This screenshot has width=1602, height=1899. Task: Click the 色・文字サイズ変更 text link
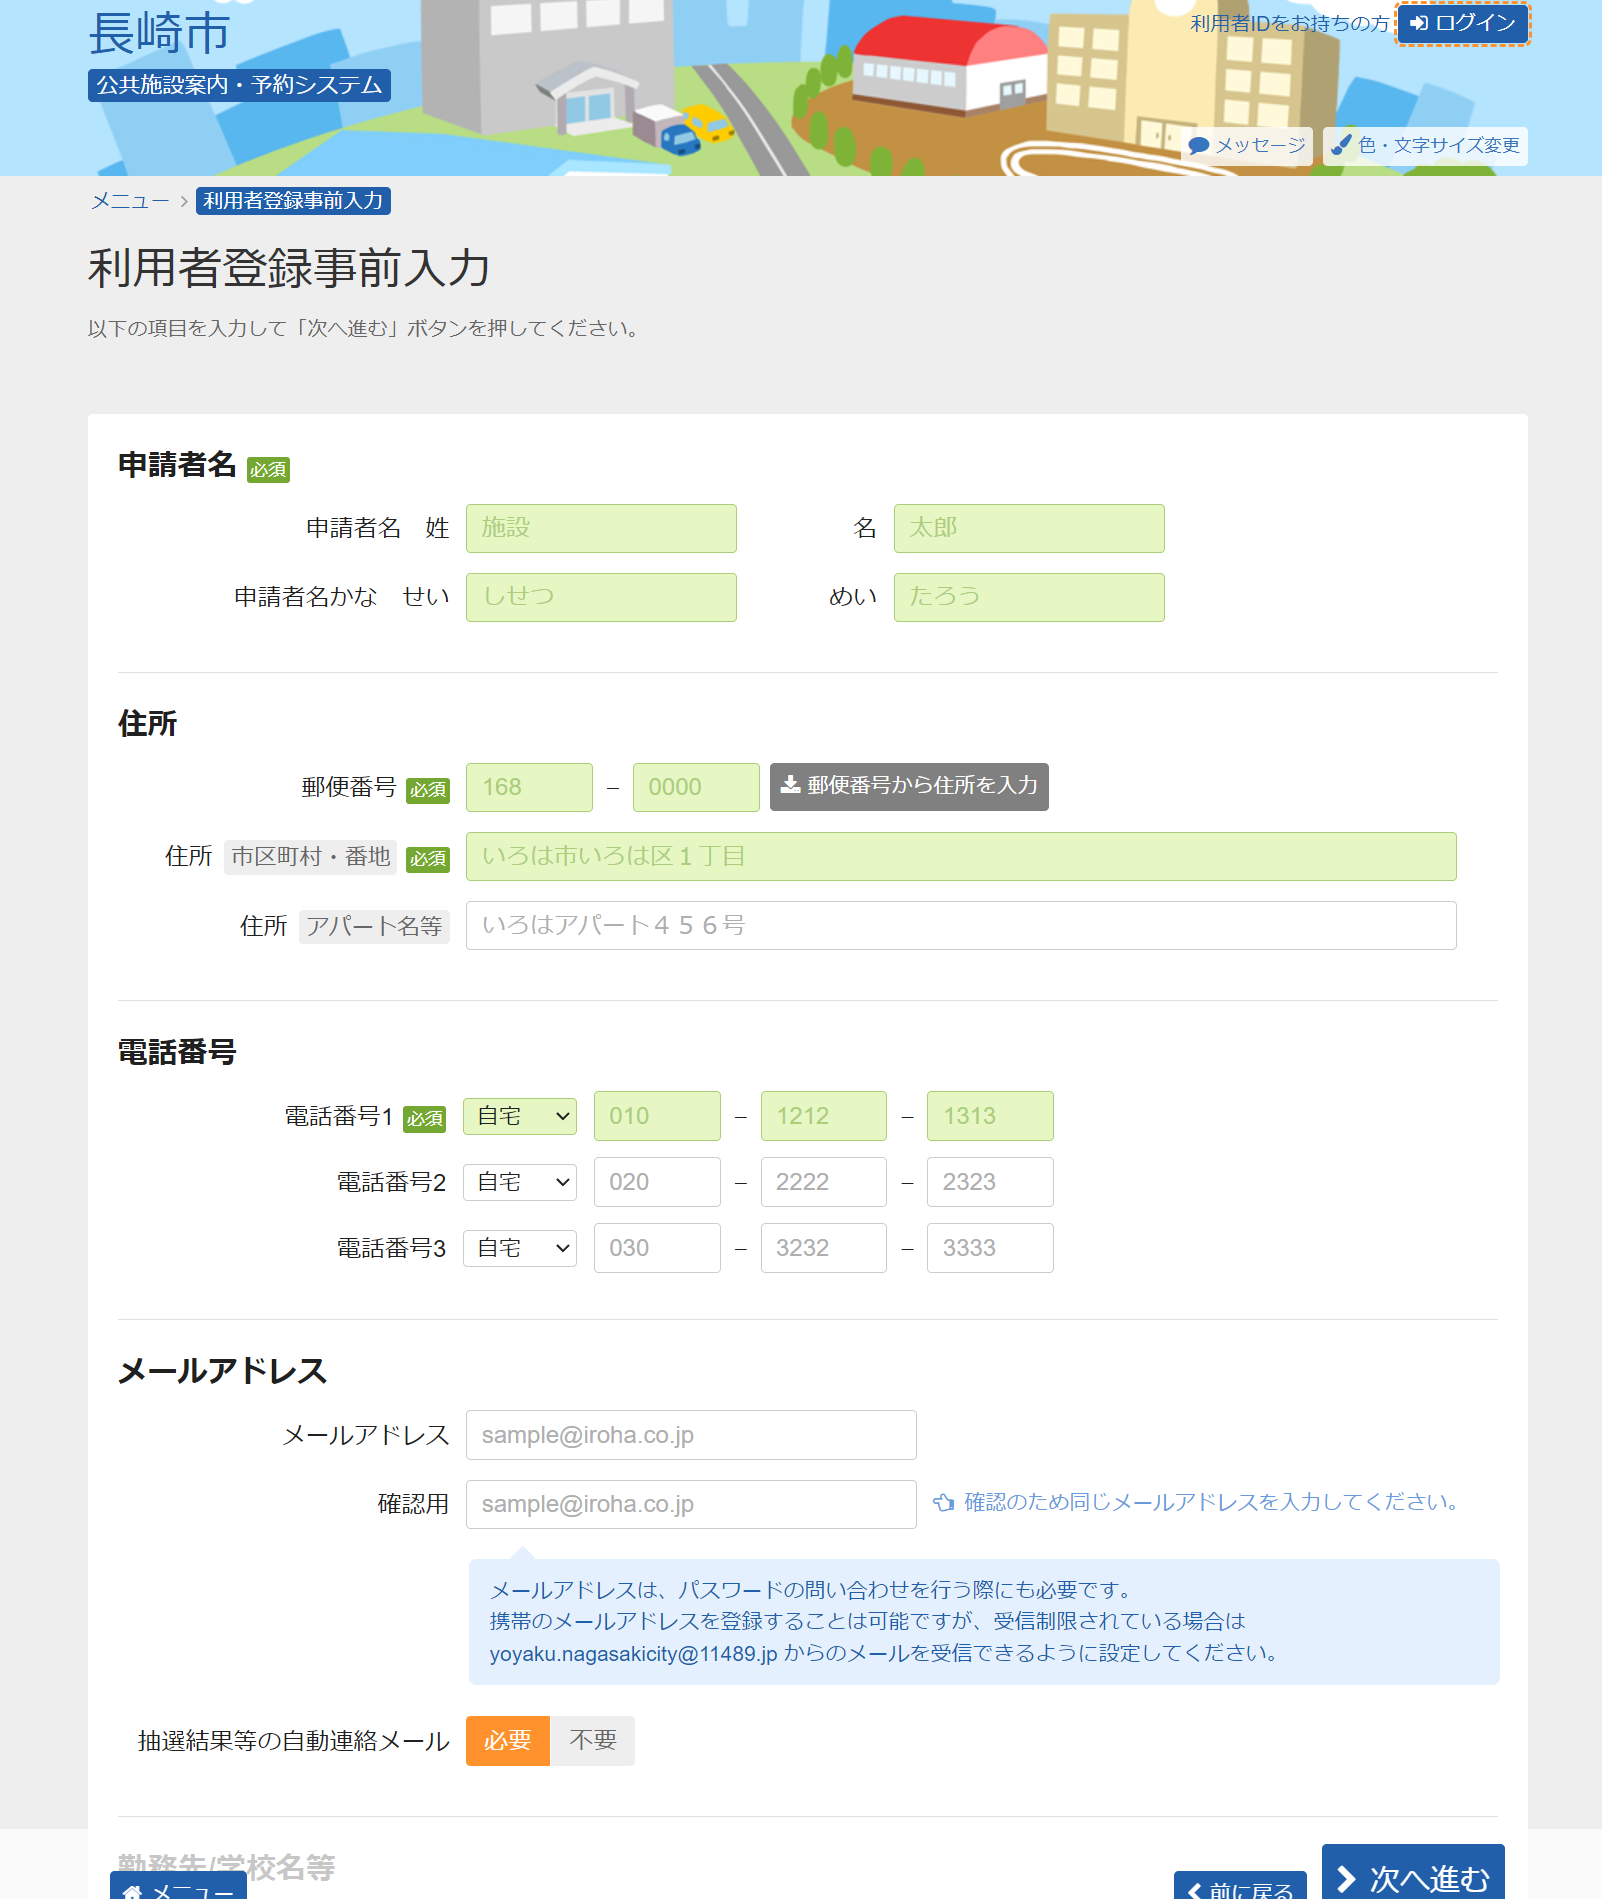[x=1438, y=146]
